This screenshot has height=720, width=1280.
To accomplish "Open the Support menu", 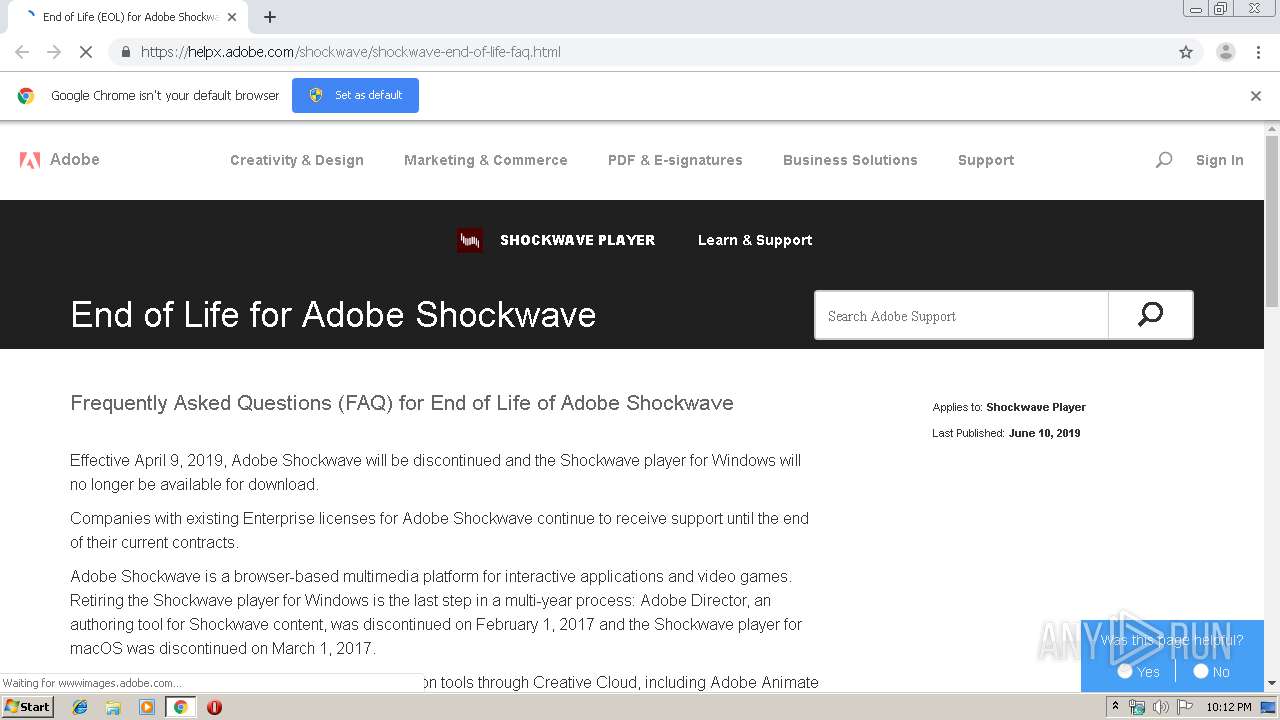I will (986, 160).
